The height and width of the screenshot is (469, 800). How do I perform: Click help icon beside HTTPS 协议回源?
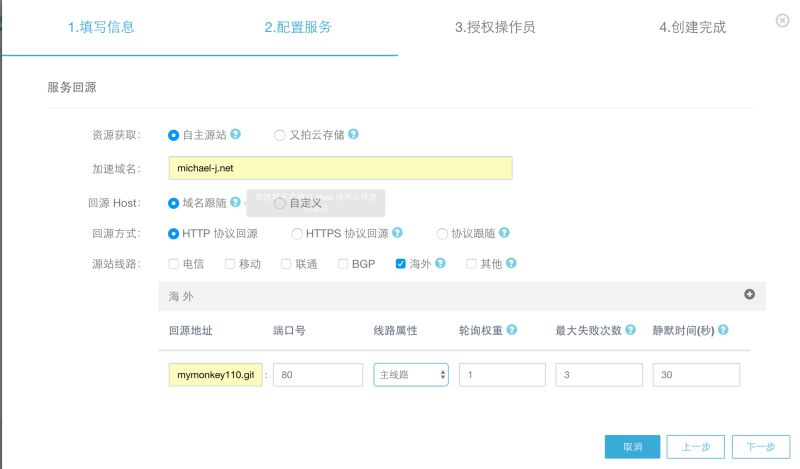(x=398, y=233)
